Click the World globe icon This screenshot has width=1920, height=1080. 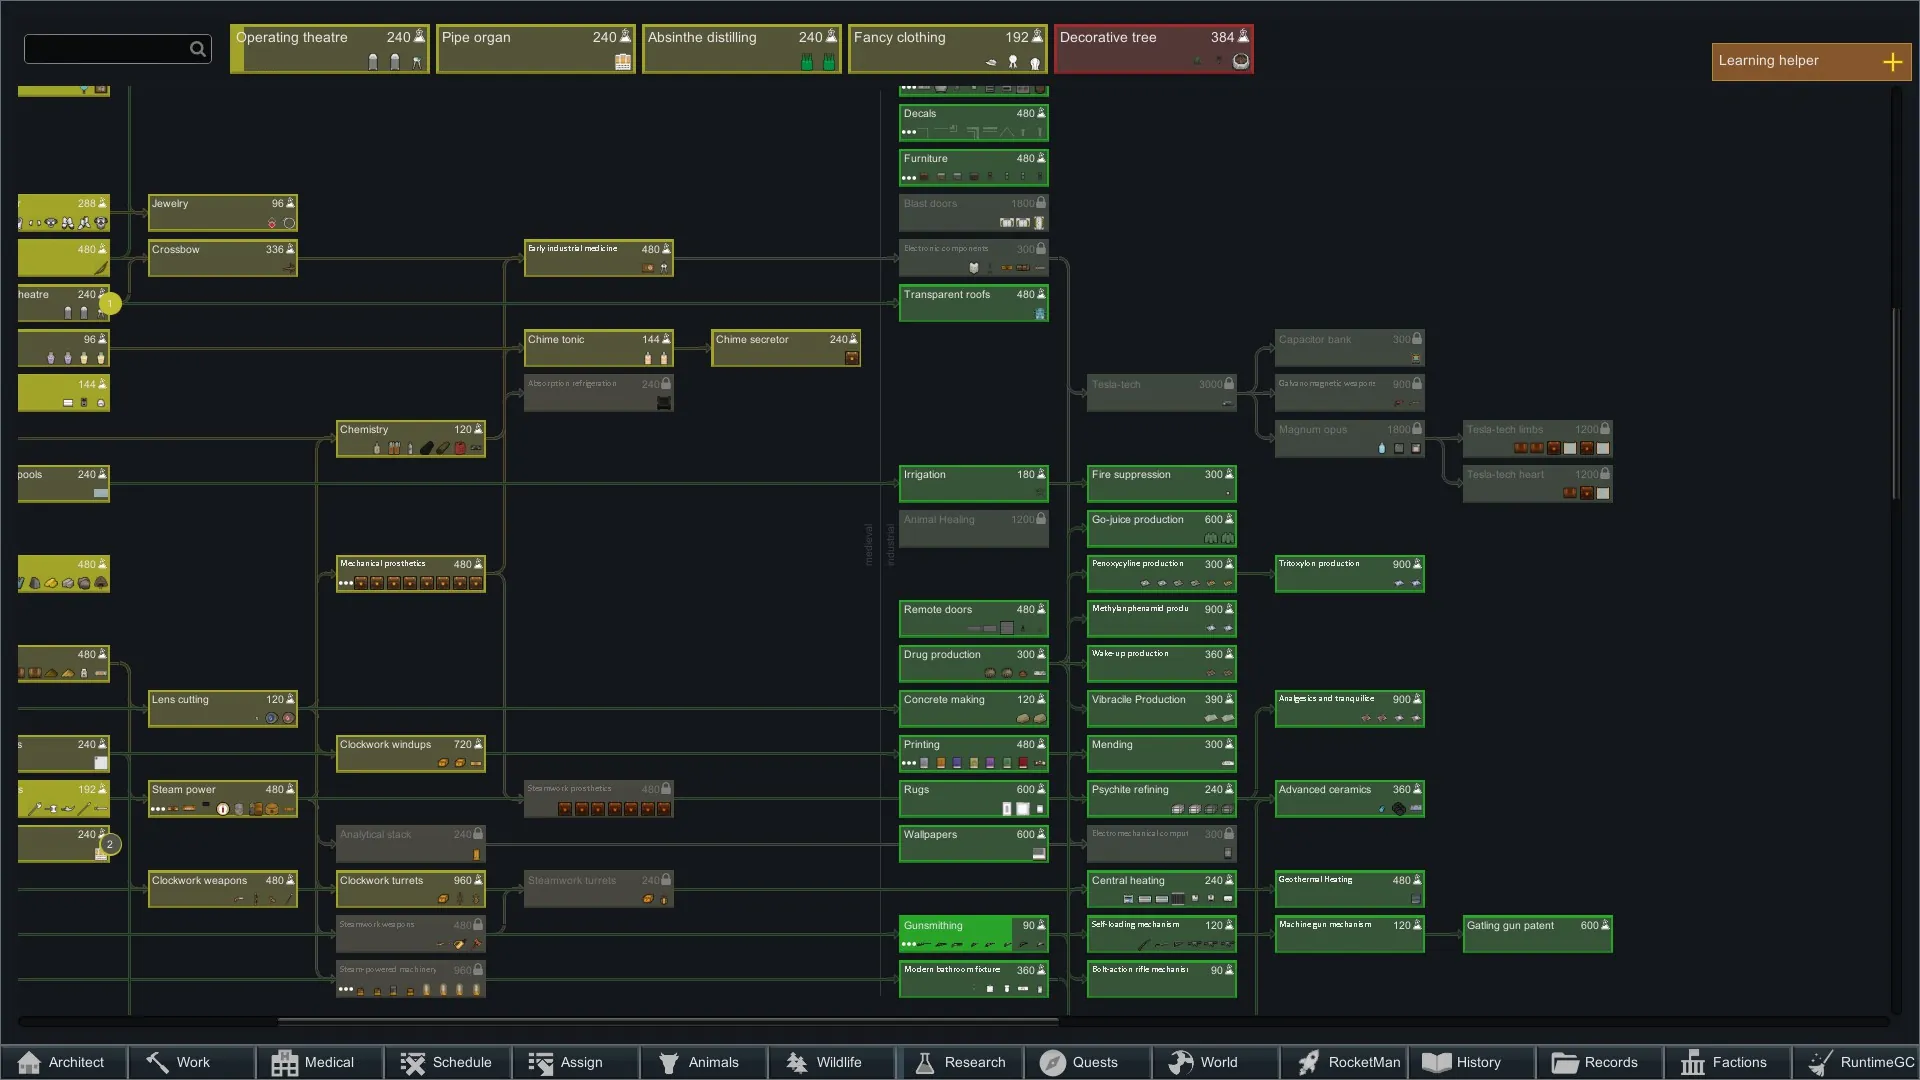1181,1062
